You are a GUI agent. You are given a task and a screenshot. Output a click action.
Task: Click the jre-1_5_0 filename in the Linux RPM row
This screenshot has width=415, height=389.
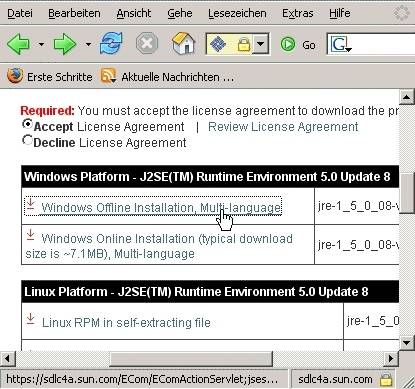pos(373,321)
